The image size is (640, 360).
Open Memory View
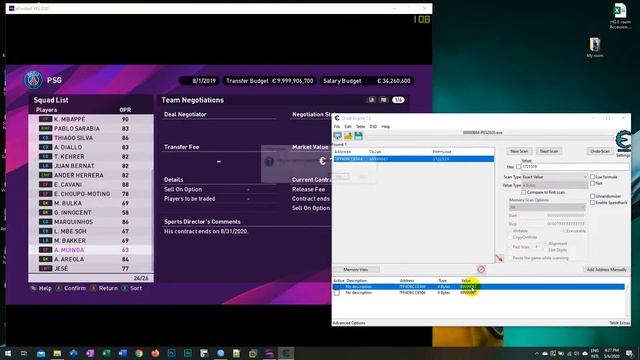[356, 269]
